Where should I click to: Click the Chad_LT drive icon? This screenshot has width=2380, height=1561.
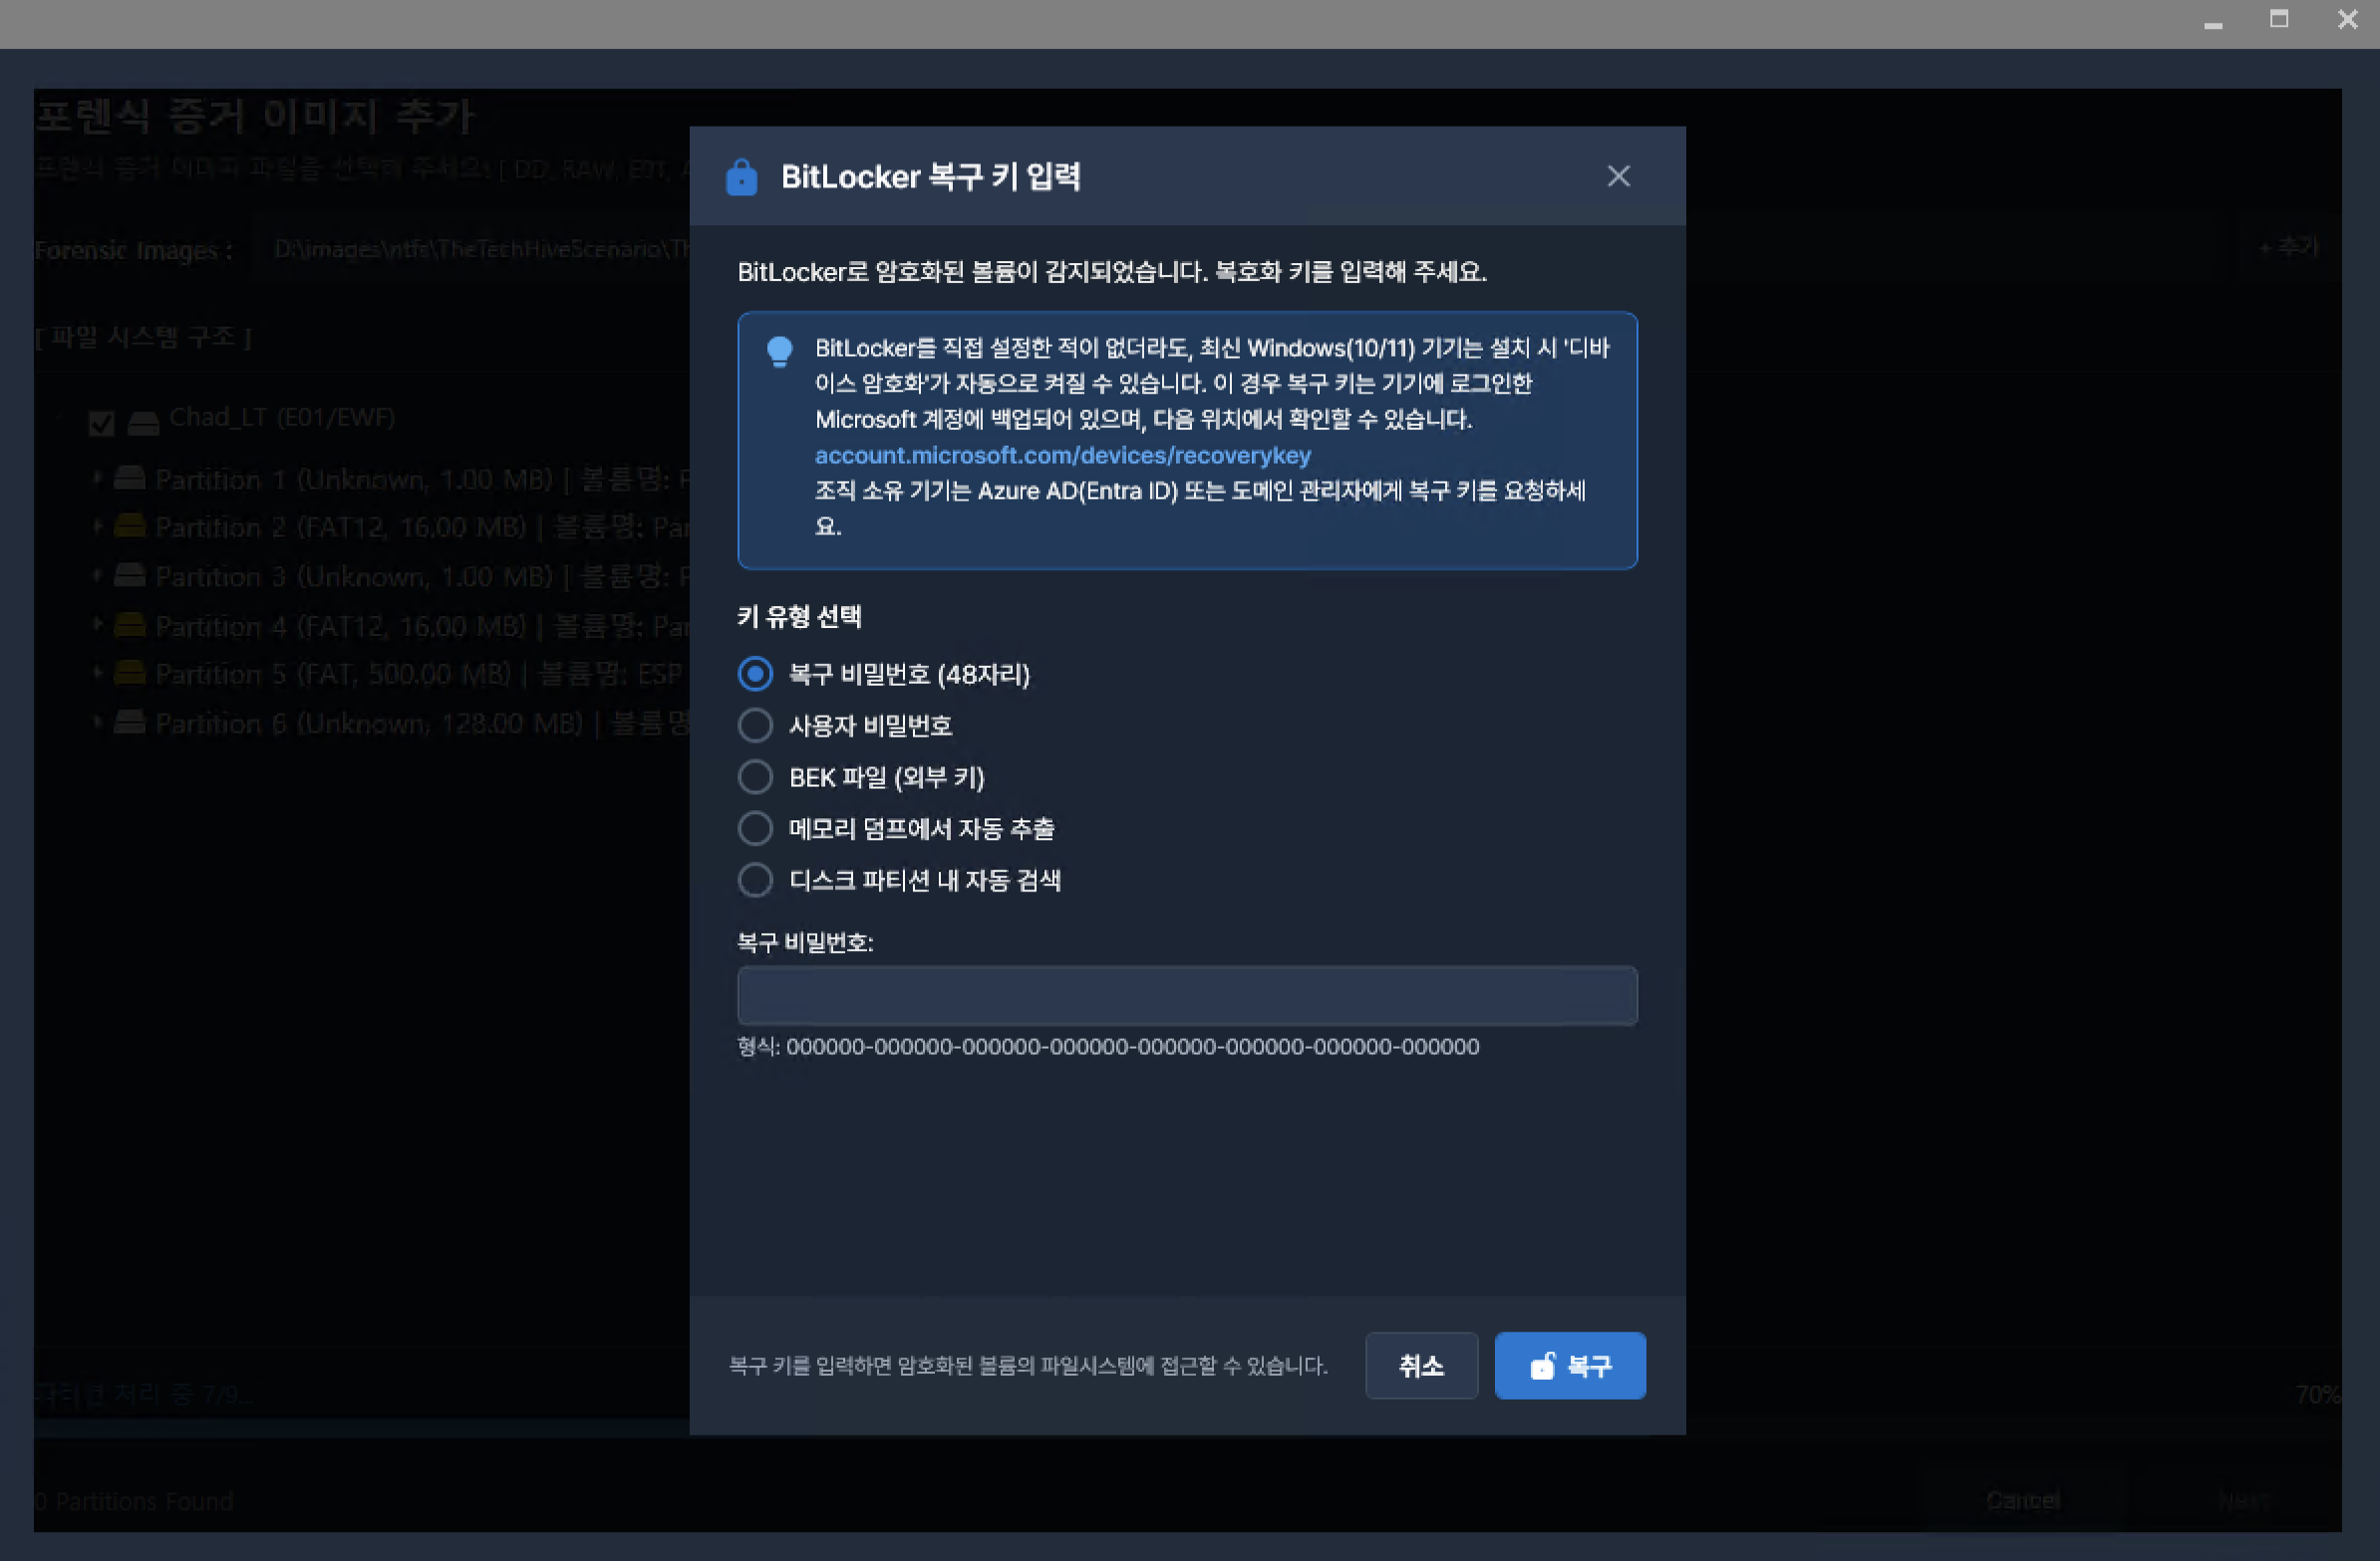(x=143, y=422)
